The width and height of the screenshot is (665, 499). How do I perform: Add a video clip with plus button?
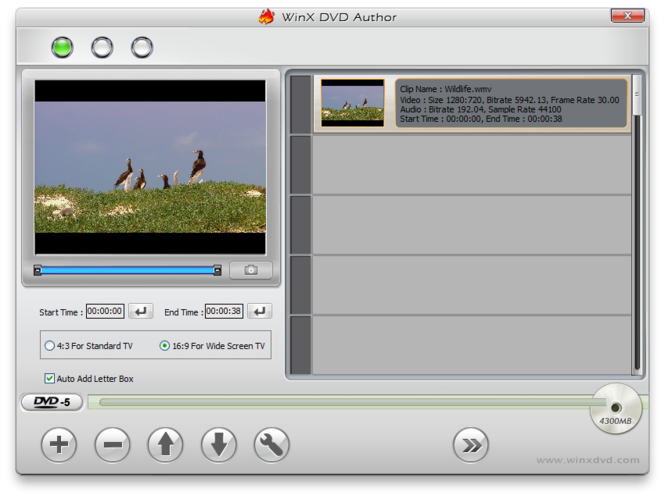(x=59, y=445)
